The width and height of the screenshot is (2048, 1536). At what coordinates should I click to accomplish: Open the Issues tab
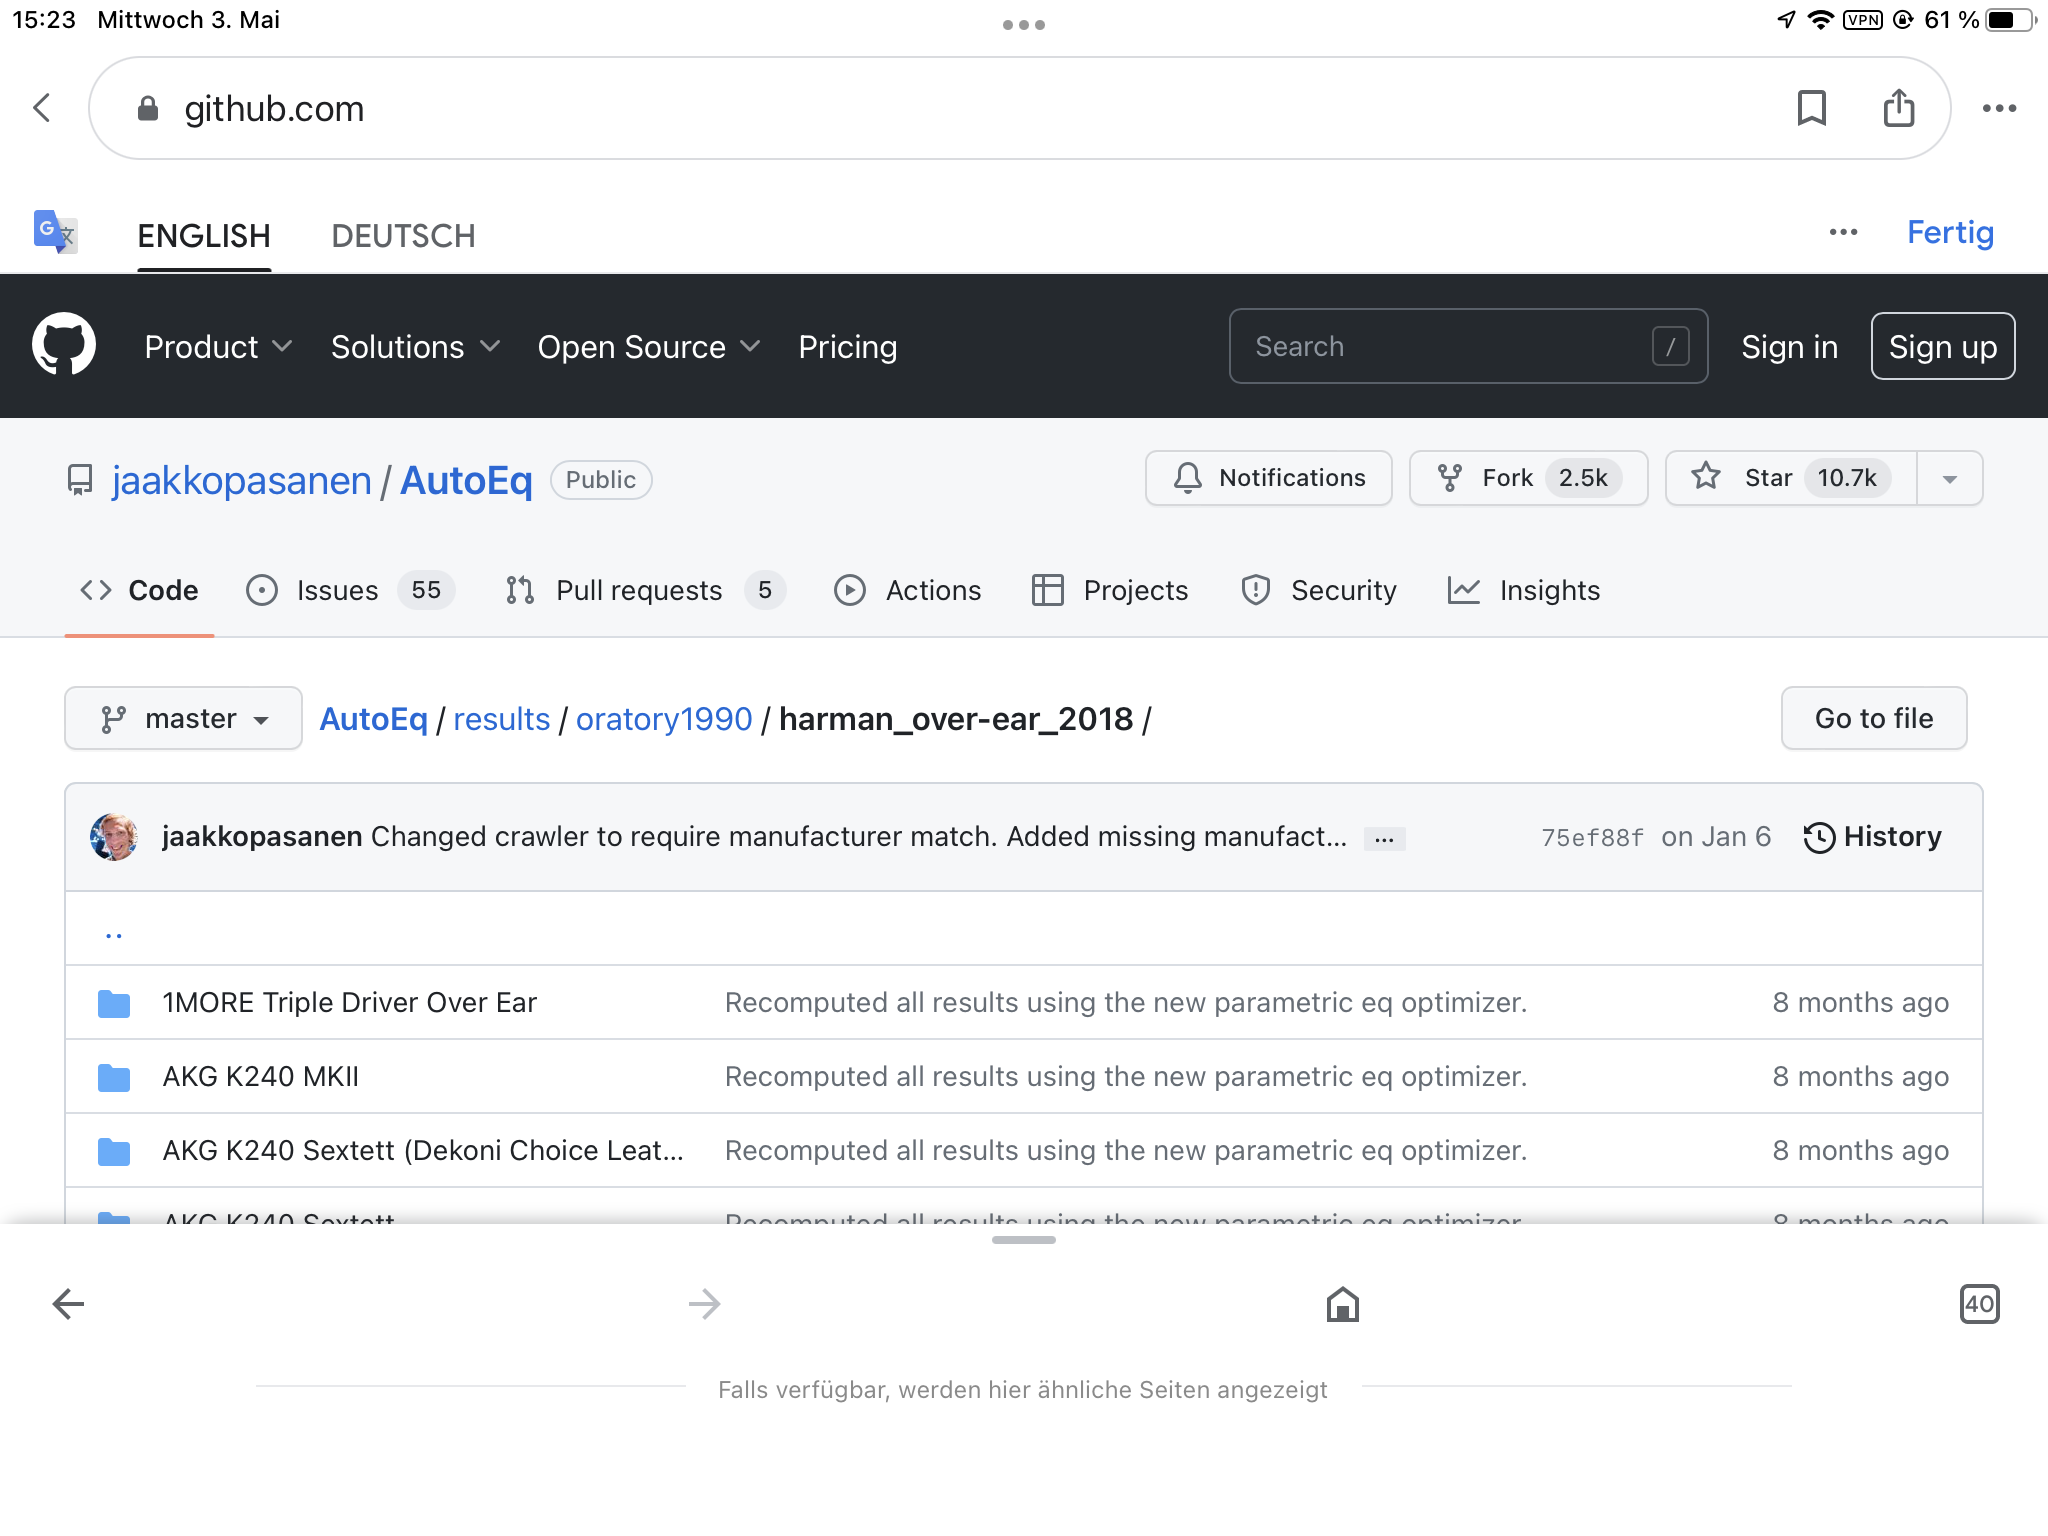coord(350,590)
